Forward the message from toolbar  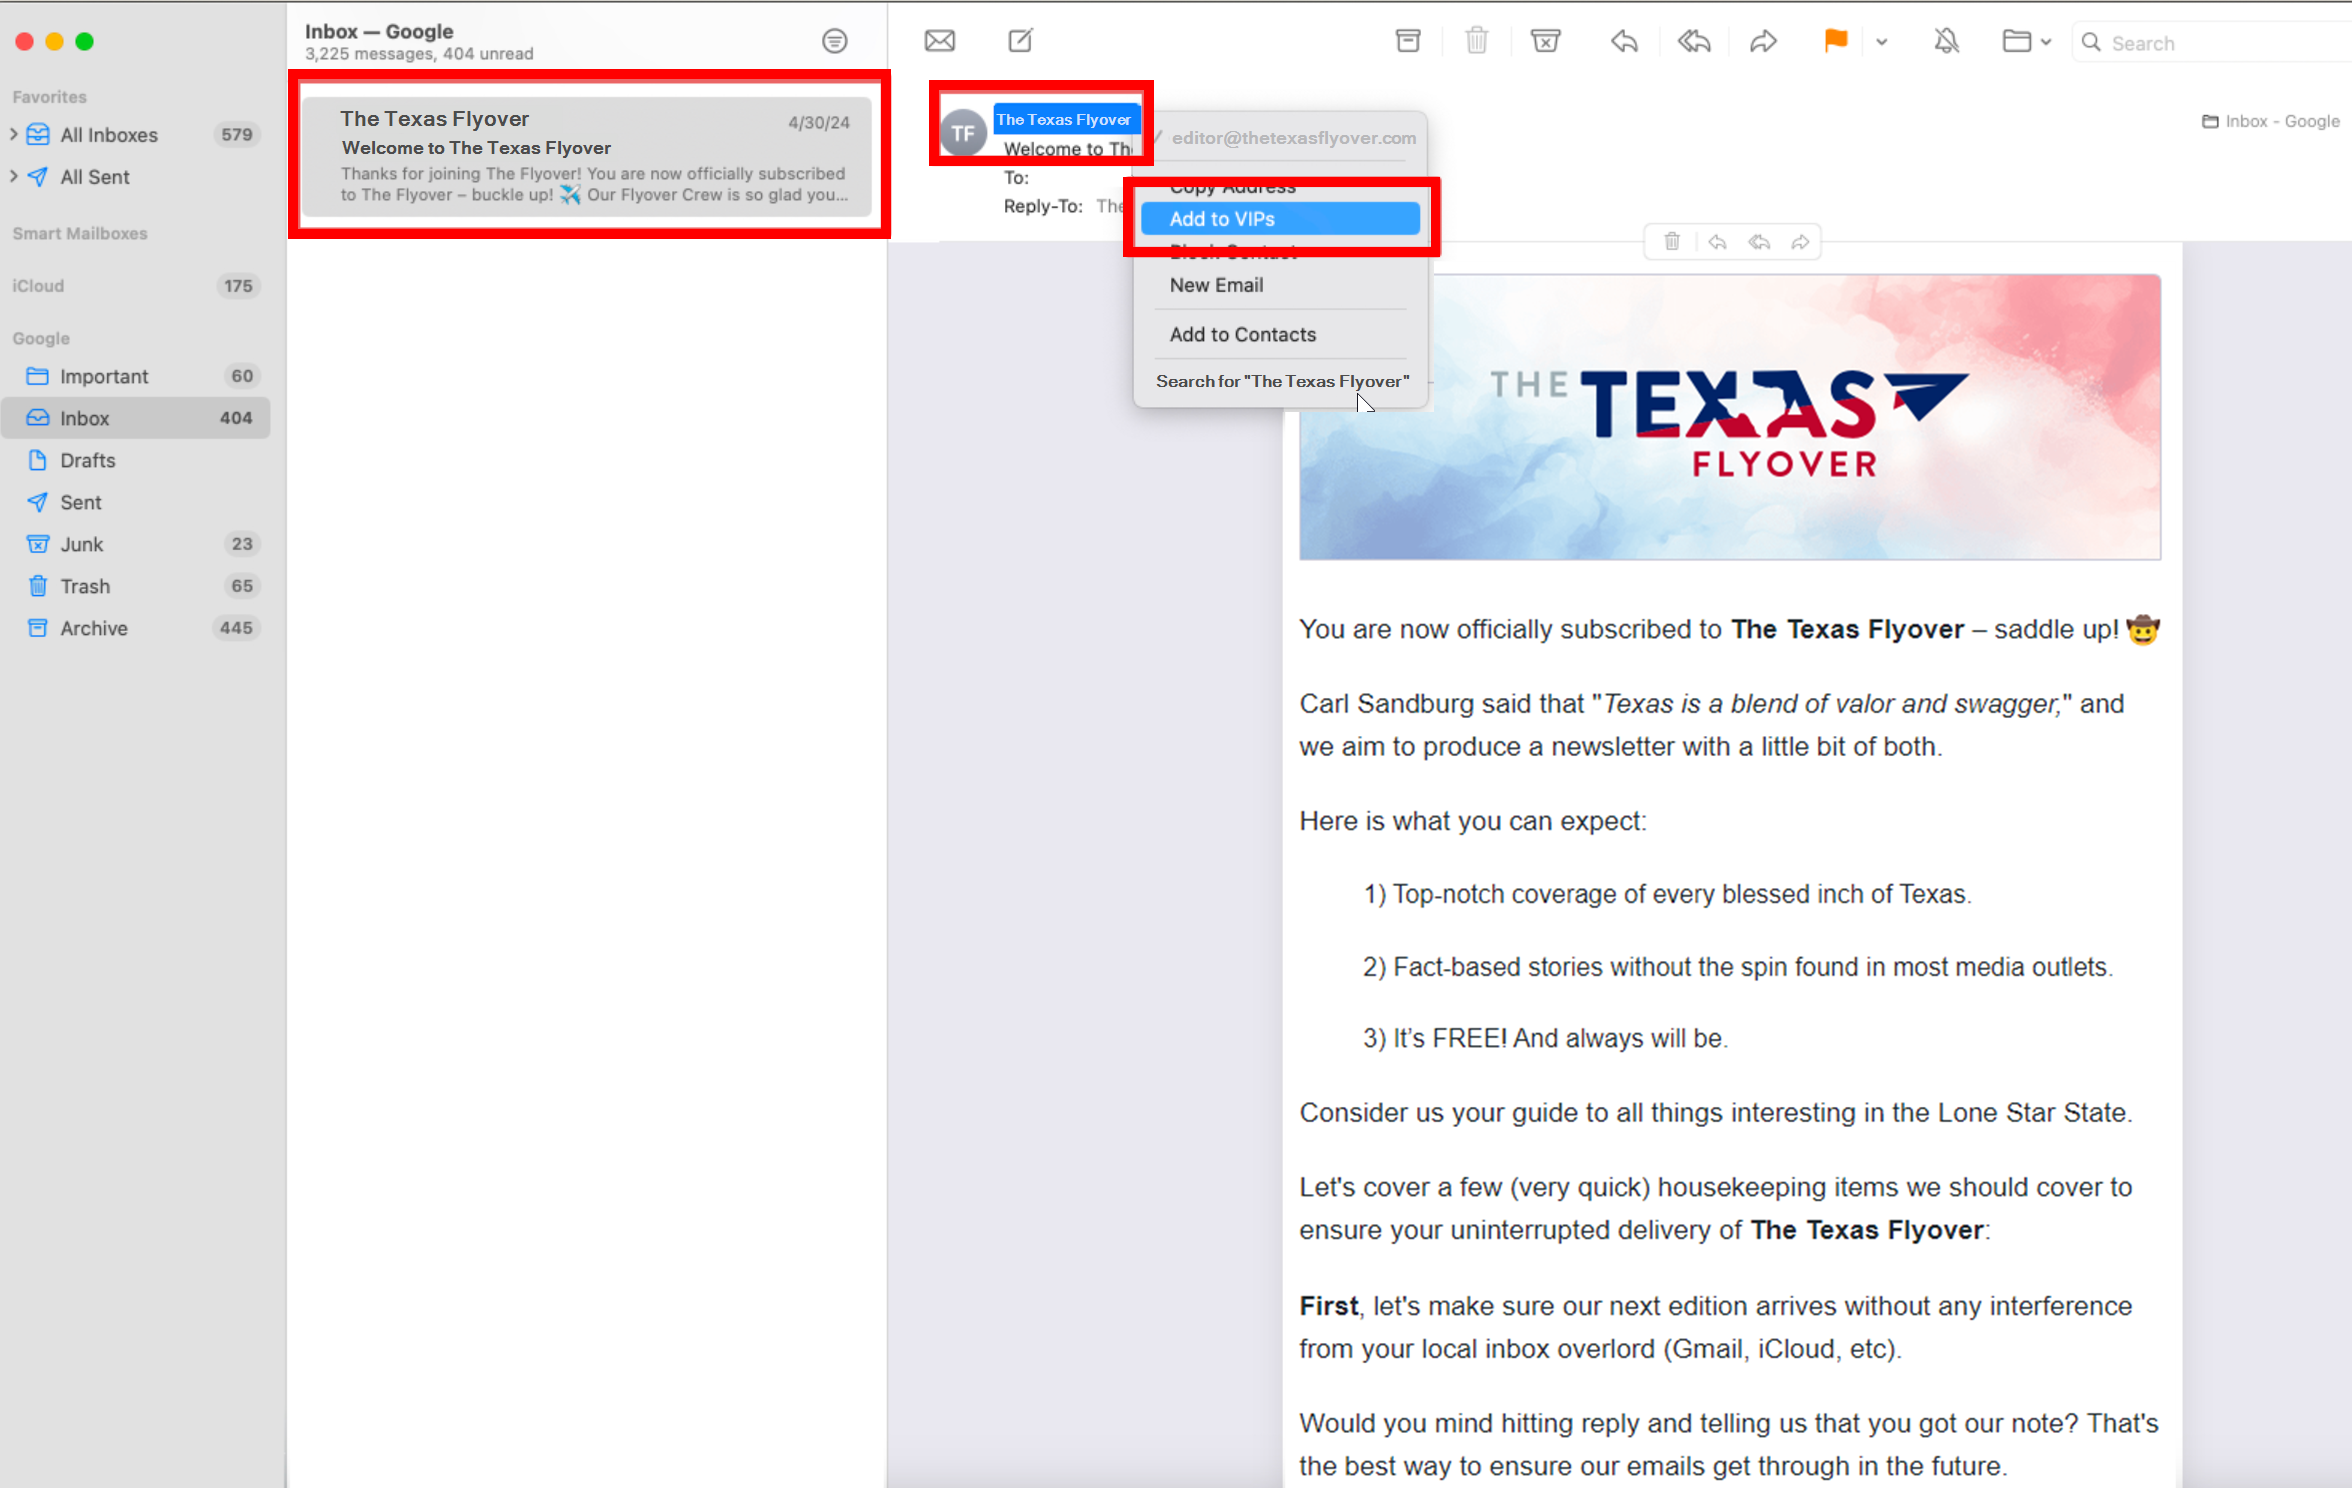[x=1763, y=41]
